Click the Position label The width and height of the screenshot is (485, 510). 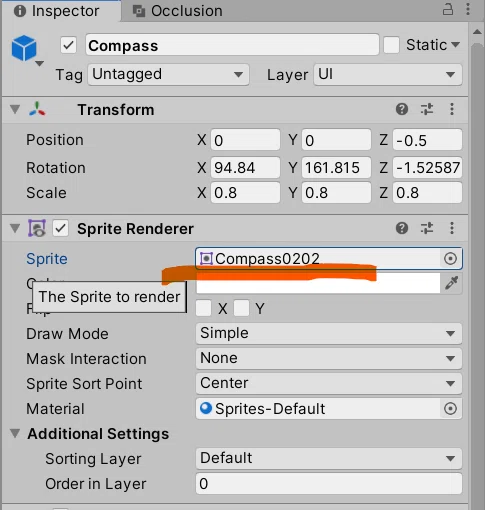point(55,140)
